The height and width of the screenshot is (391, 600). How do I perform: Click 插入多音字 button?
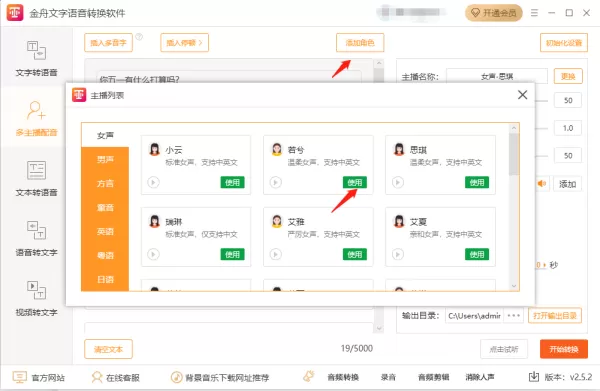tap(108, 42)
